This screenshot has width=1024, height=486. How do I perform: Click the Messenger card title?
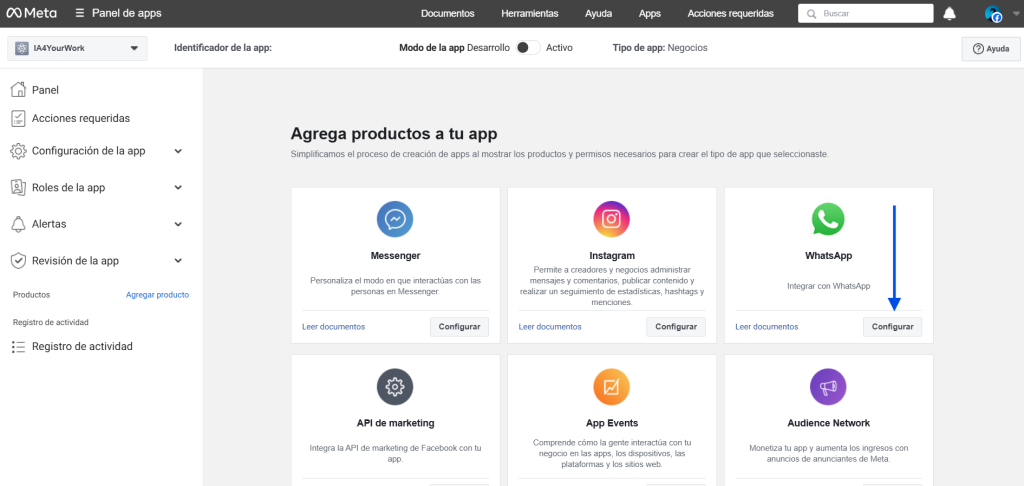click(x=395, y=255)
